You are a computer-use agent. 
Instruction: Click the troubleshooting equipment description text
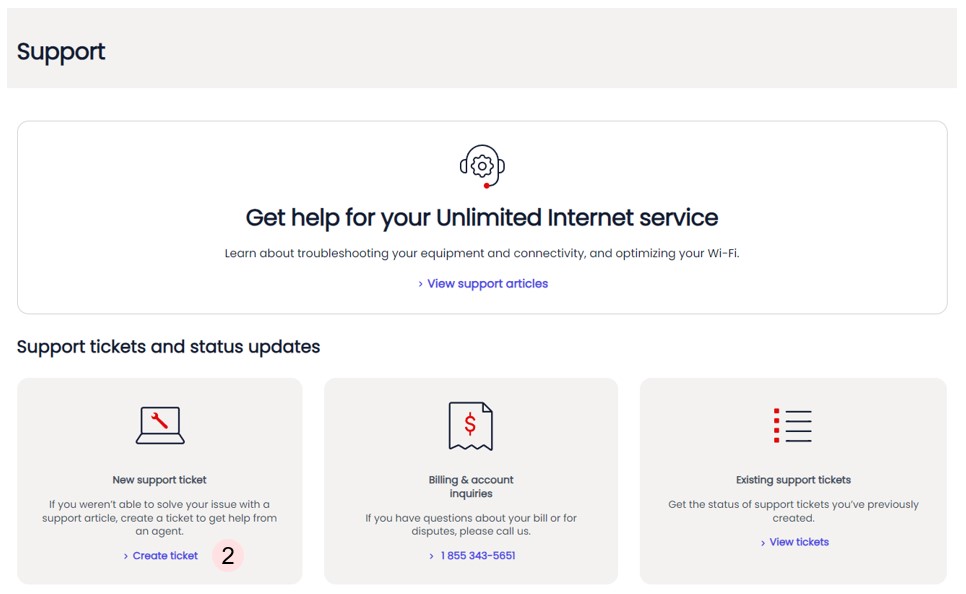pyautogui.click(x=482, y=254)
